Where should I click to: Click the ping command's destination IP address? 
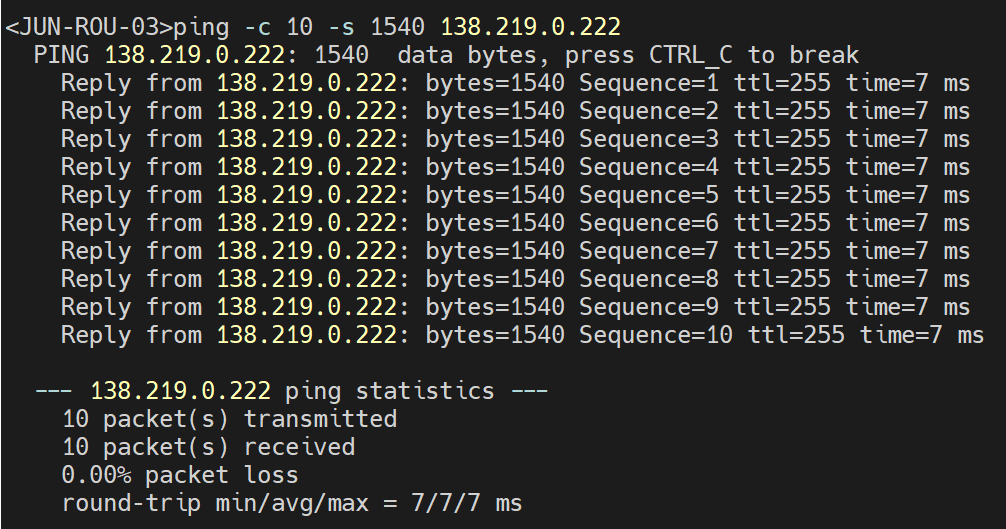point(530,25)
